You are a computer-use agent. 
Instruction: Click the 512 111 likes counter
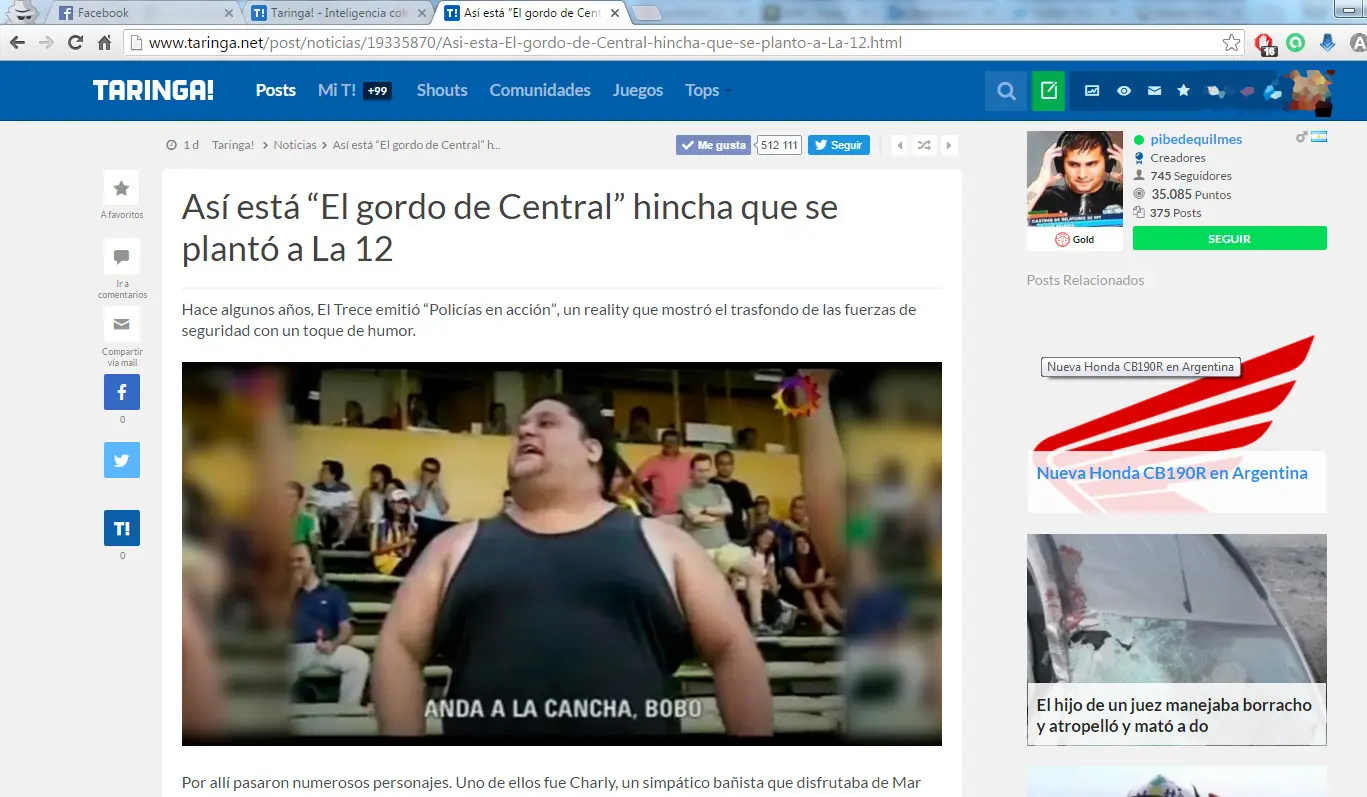point(780,145)
